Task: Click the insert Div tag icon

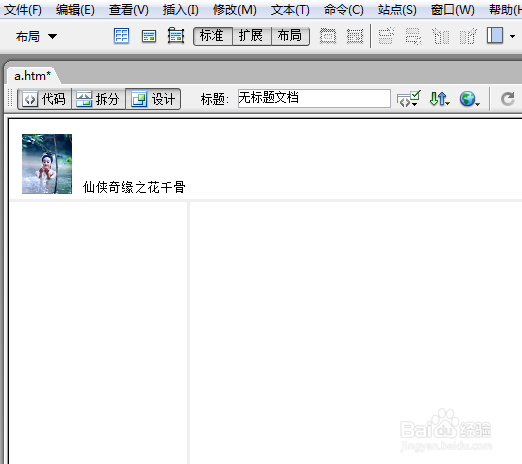Action: pyautogui.click(x=149, y=36)
